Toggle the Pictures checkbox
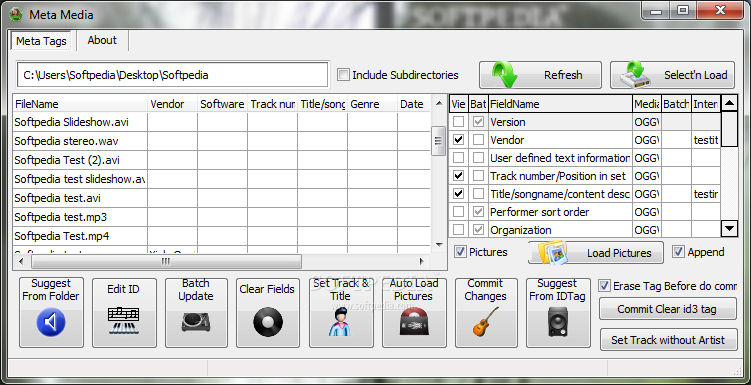Image resolution: width=751 pixels, height=385 pixels. [460, 252]
